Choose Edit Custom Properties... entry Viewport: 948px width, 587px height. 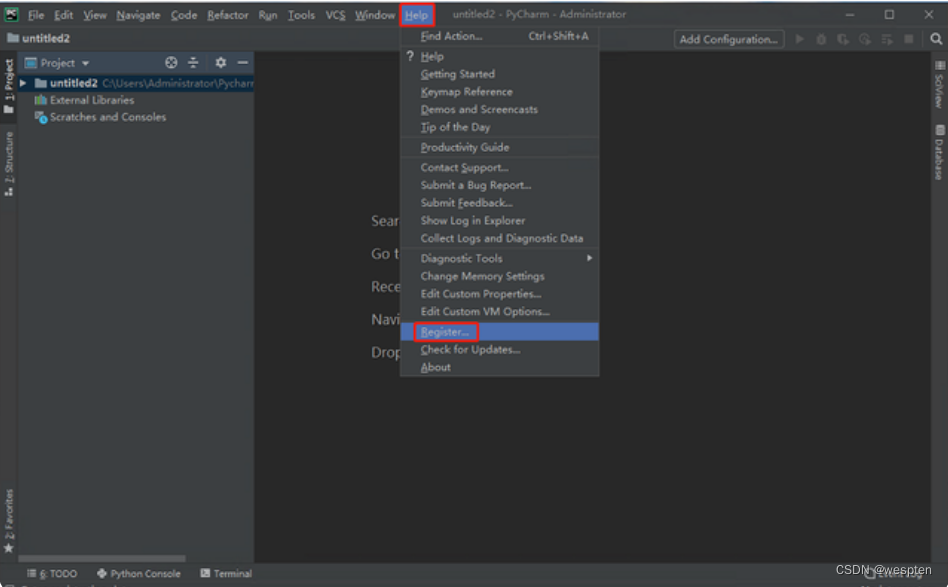499,294
